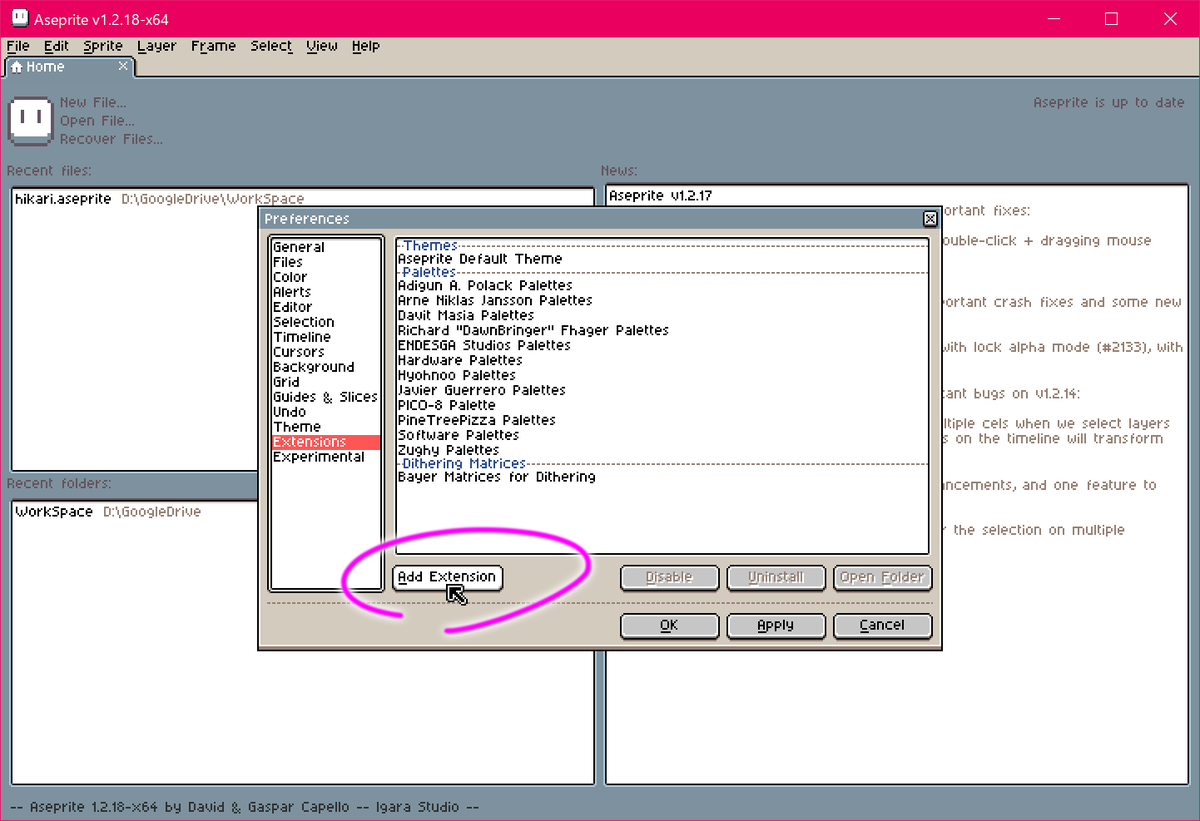The height and width of the screenshot is (821, 1200).
Task: Select the Theme category in Preferences
Action: tap(296, 426)
